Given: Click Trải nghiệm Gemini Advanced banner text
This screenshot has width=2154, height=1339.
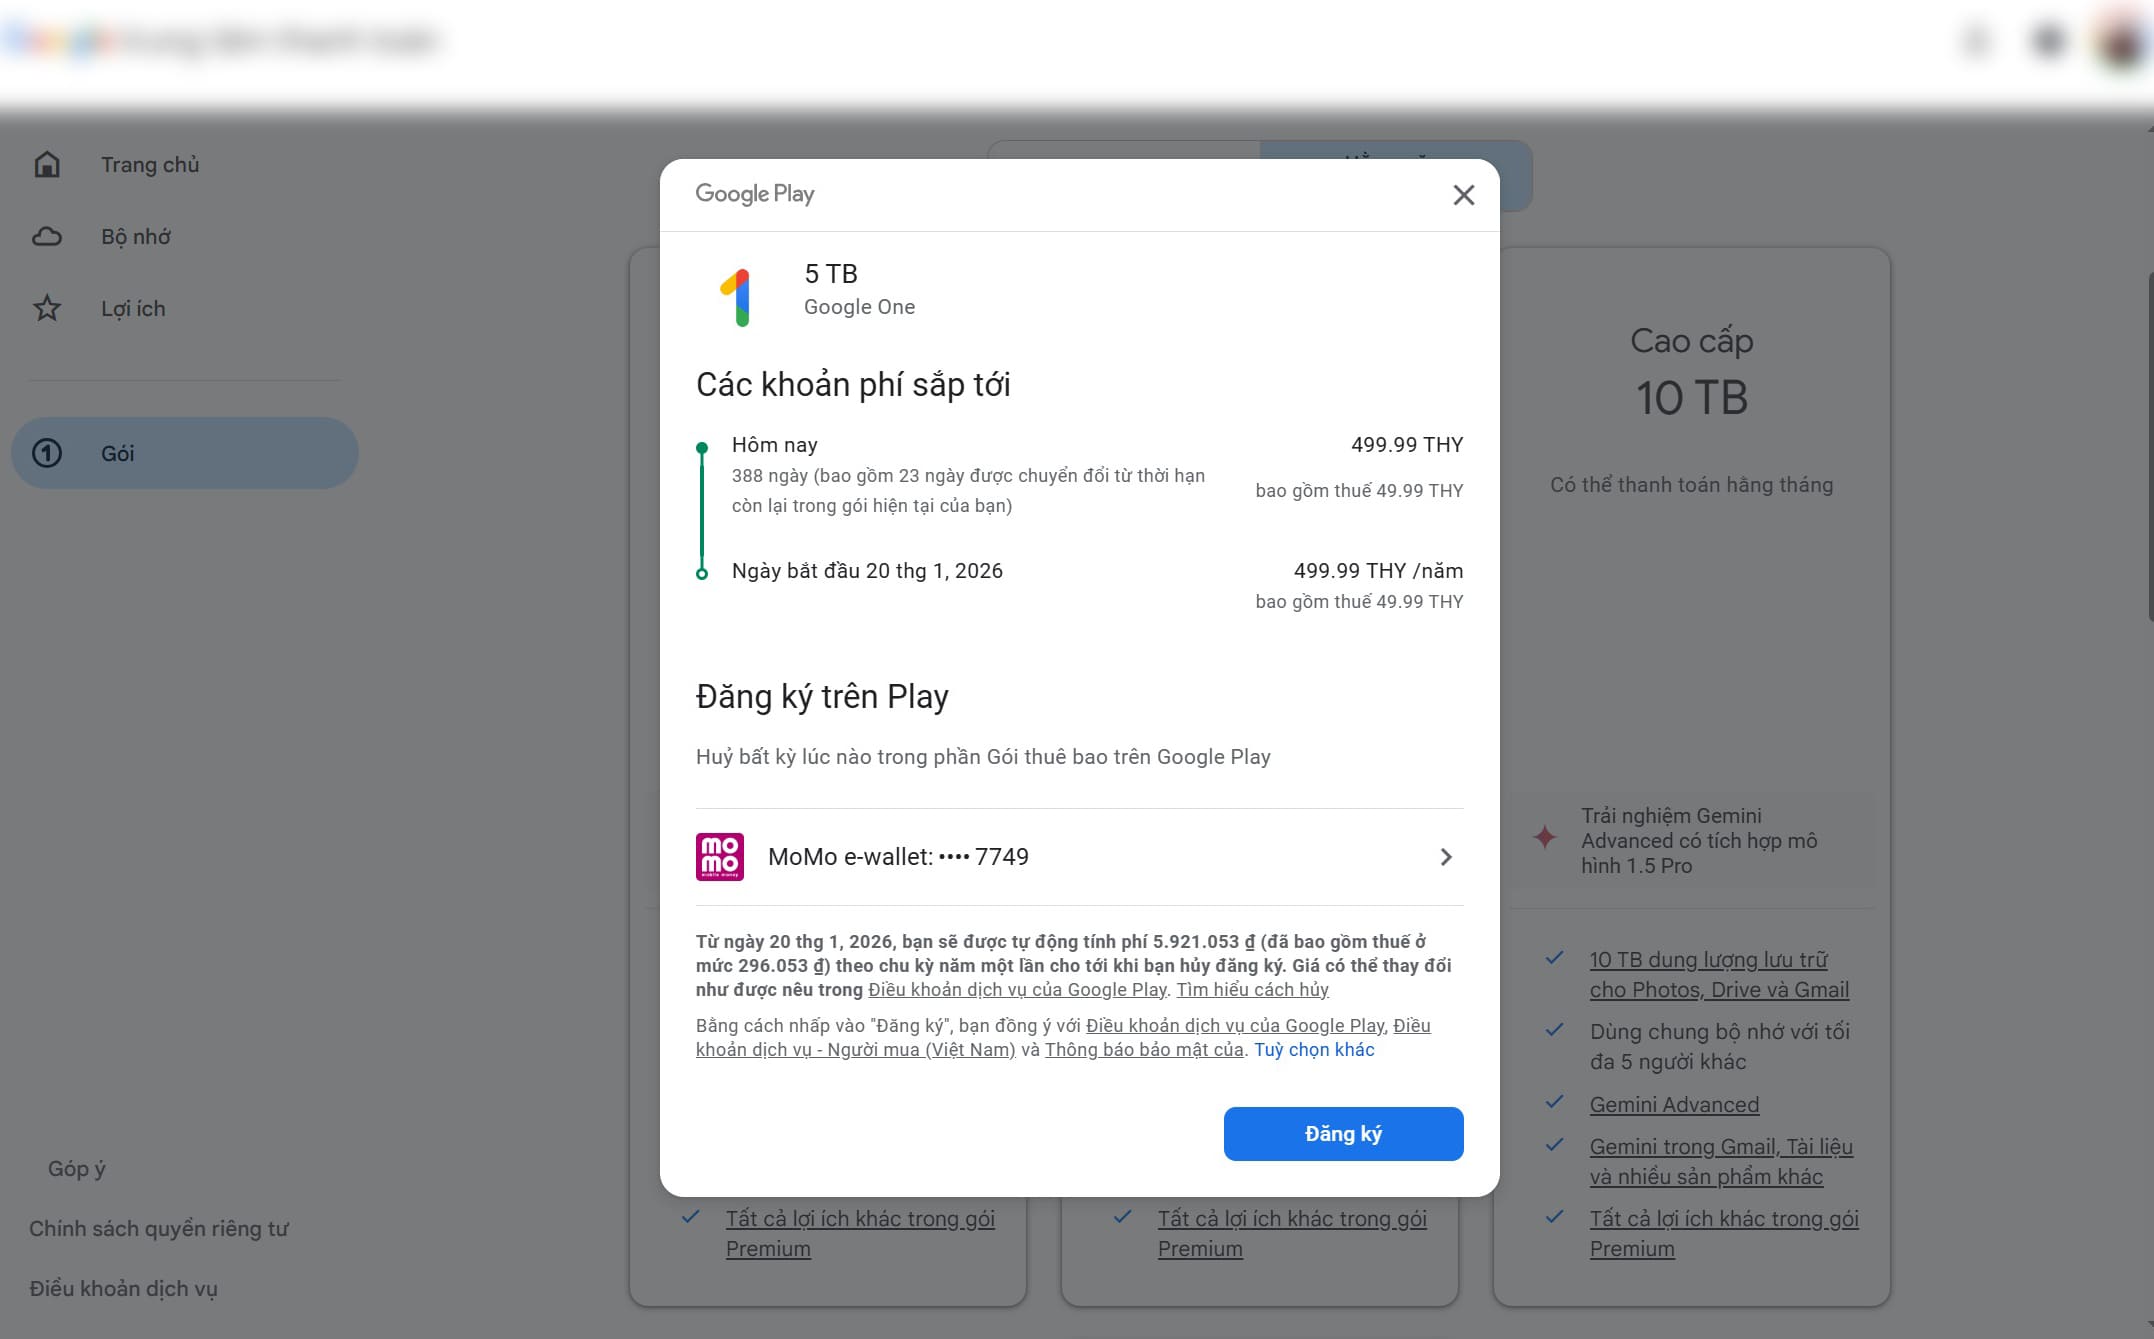Looking at the screenshot, I should point(1699,841).
